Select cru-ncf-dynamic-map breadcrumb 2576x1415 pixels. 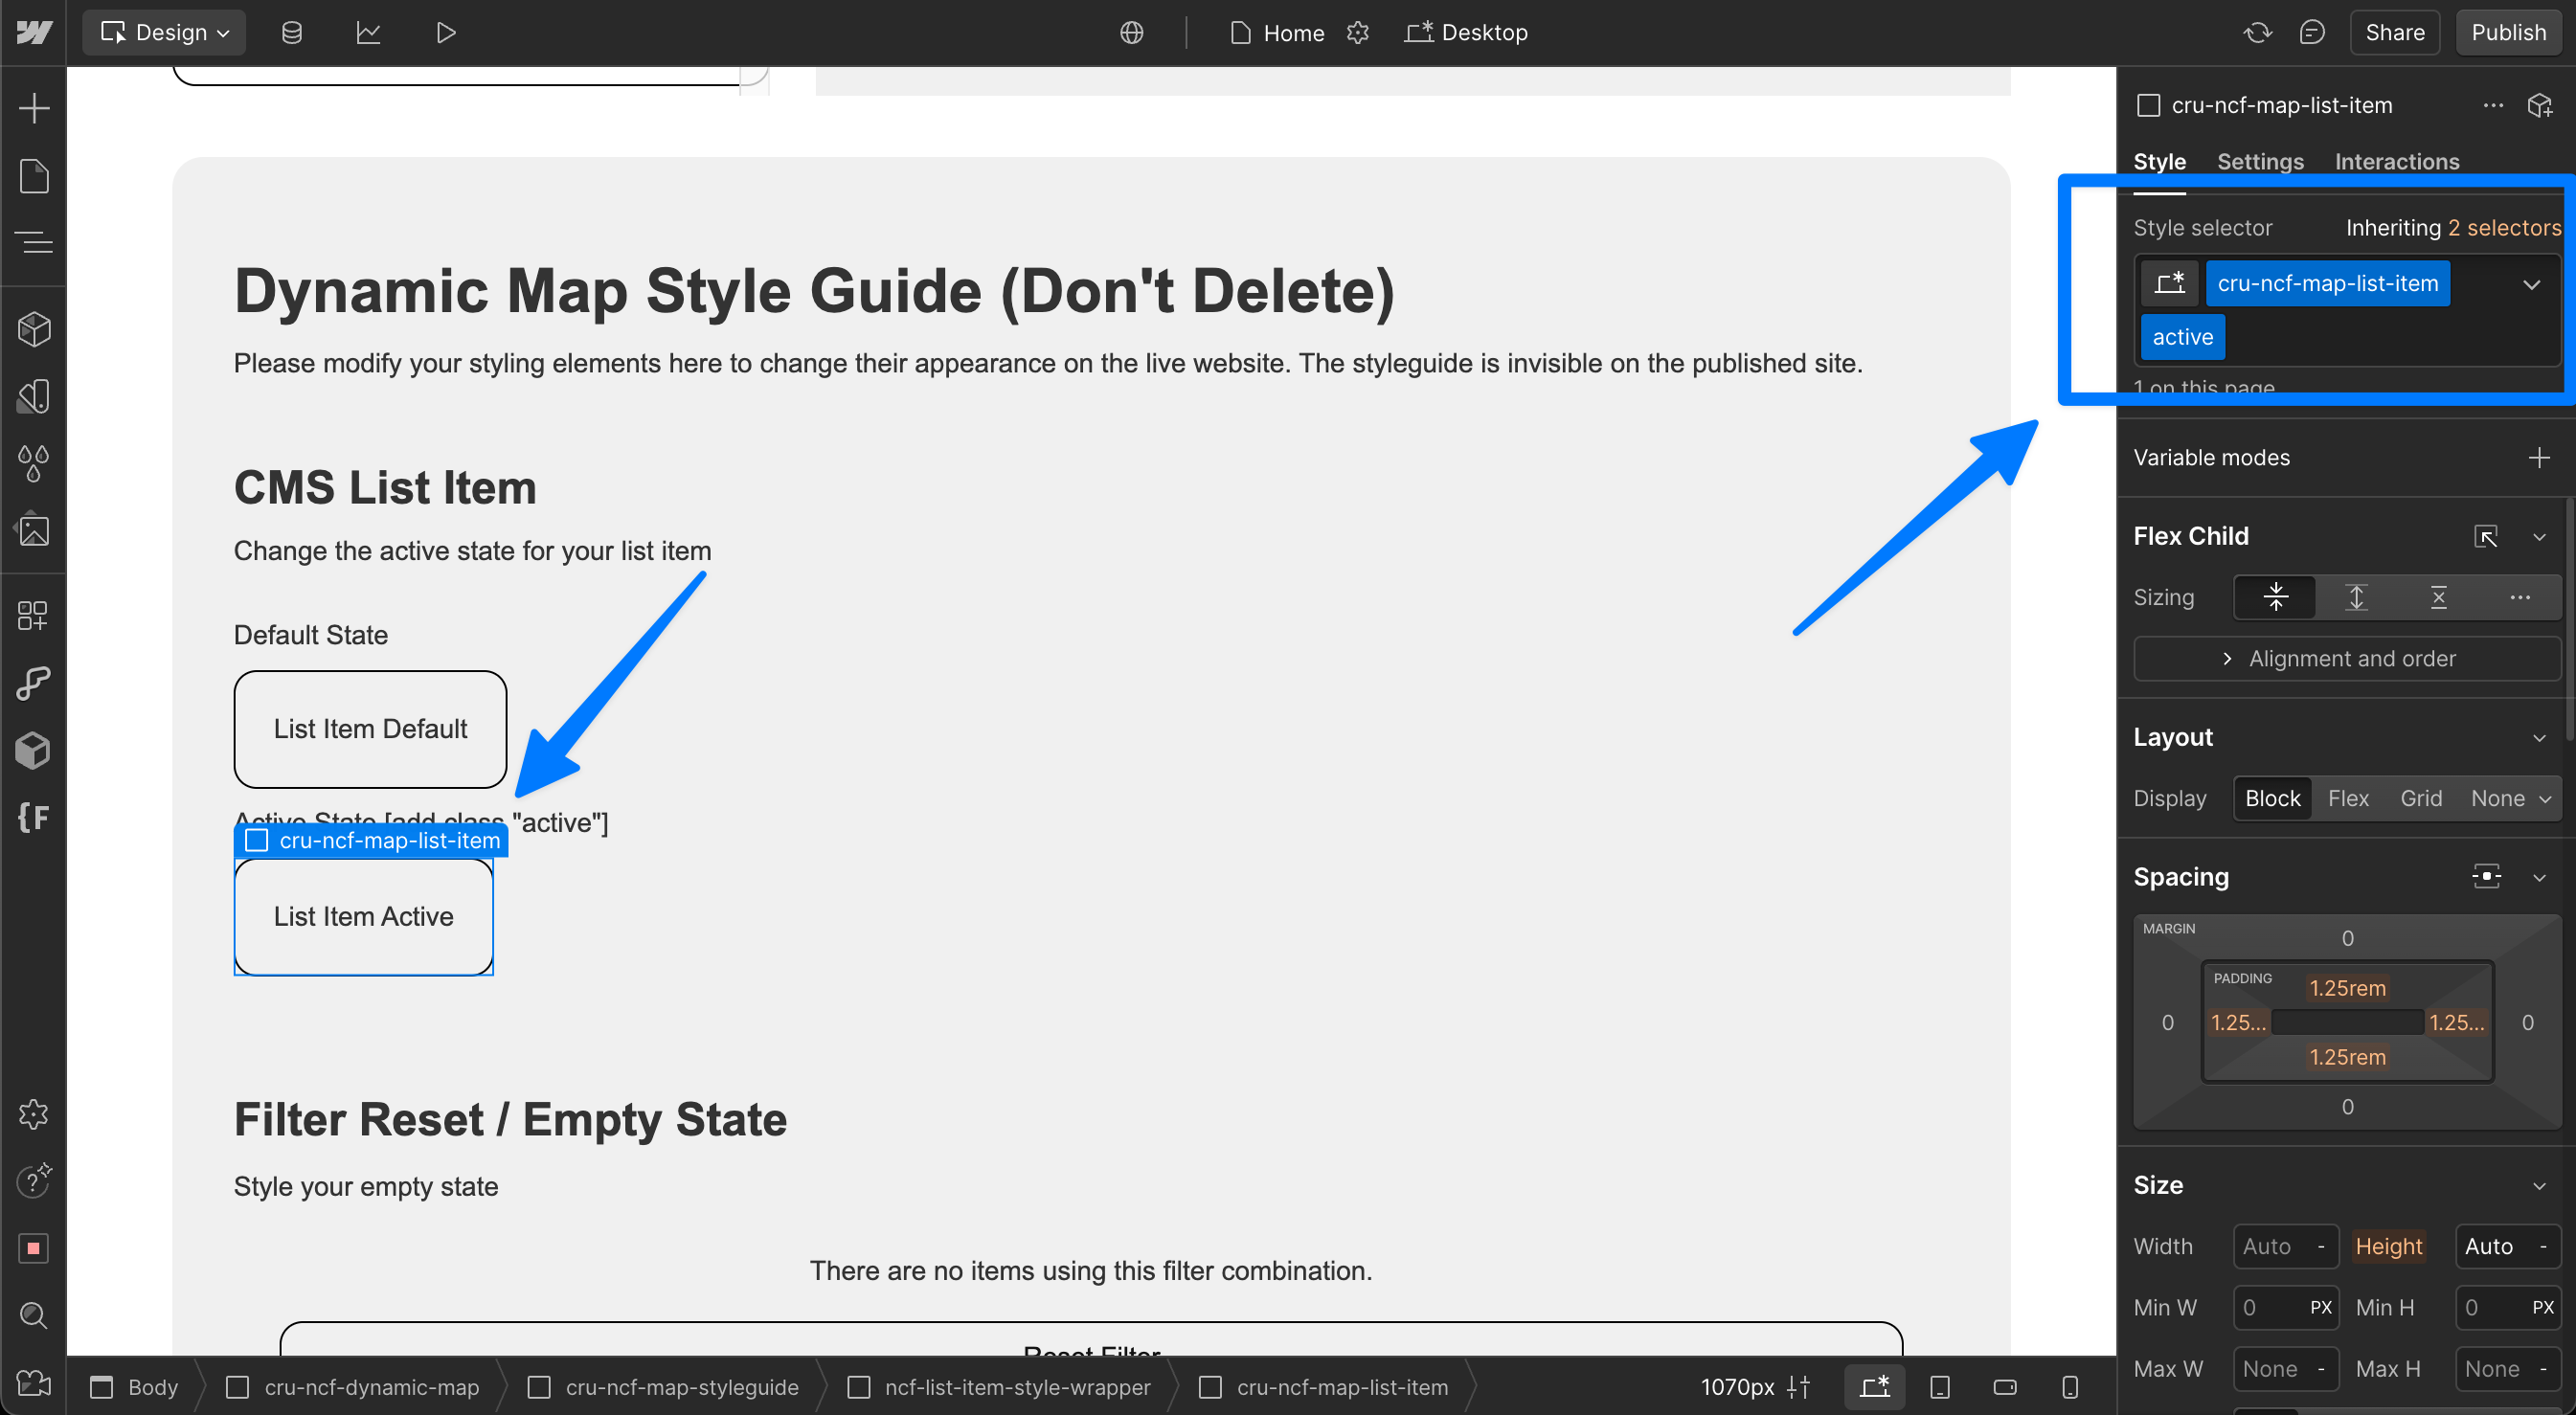click(352, 1387)
